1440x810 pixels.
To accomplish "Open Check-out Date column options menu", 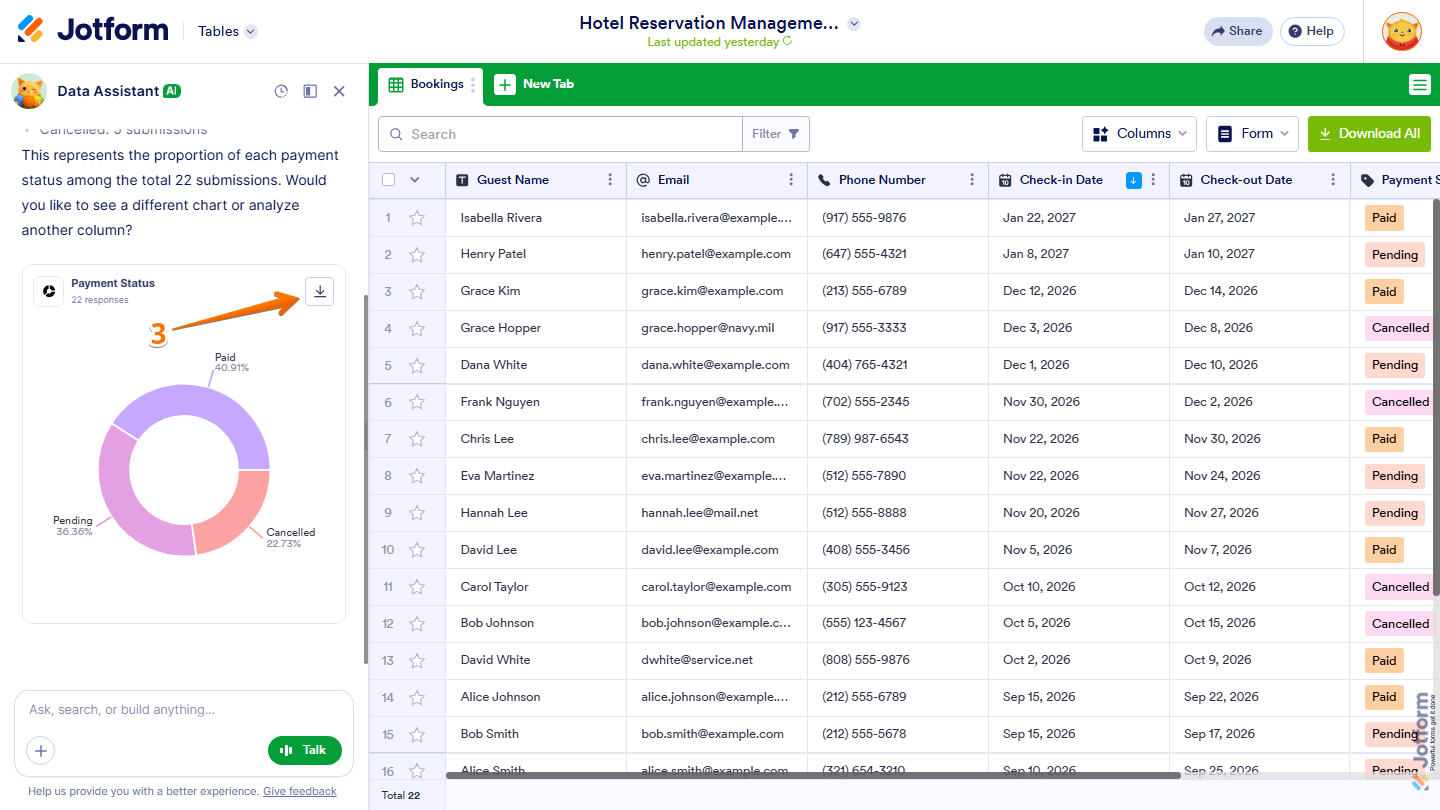I will [1333, 180].
